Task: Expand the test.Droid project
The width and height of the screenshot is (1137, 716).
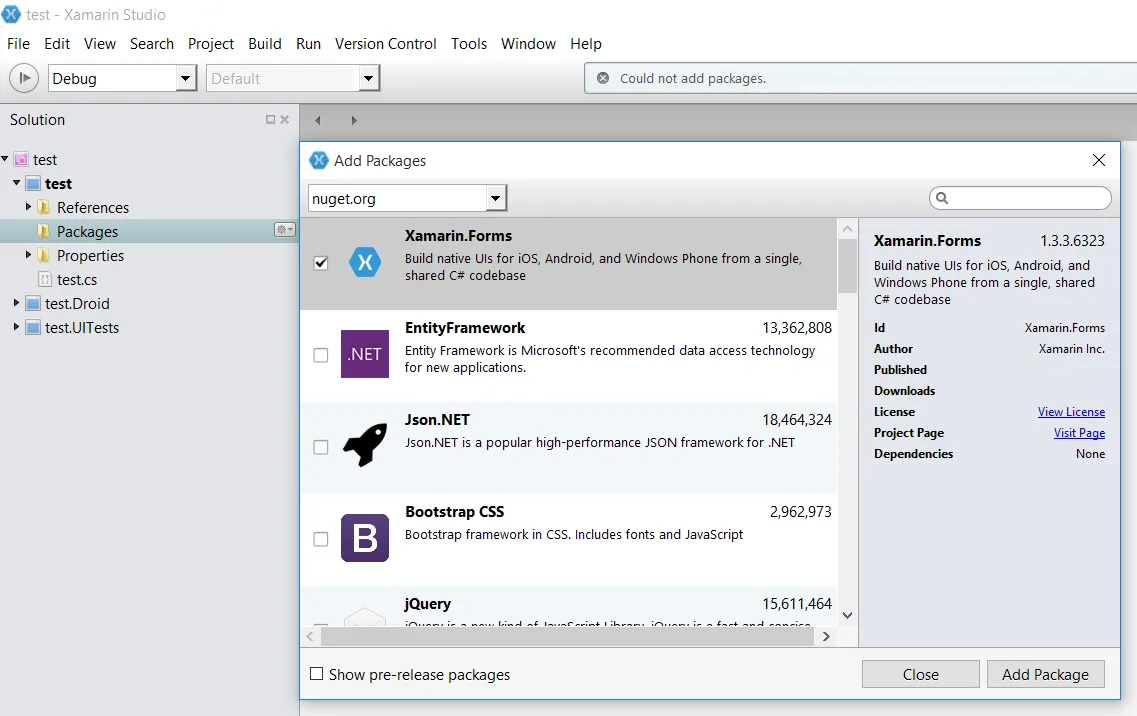Action: coord(16,303)
